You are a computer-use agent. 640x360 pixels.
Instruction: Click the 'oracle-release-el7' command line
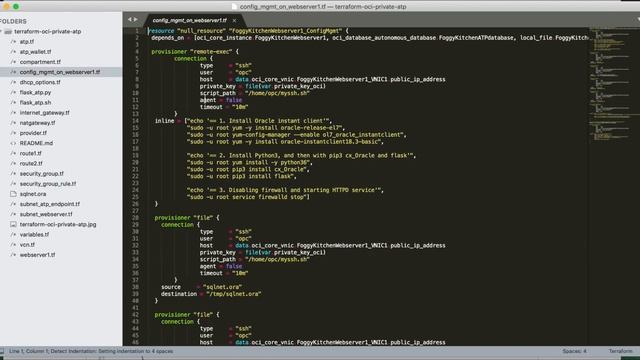point(266,128)
